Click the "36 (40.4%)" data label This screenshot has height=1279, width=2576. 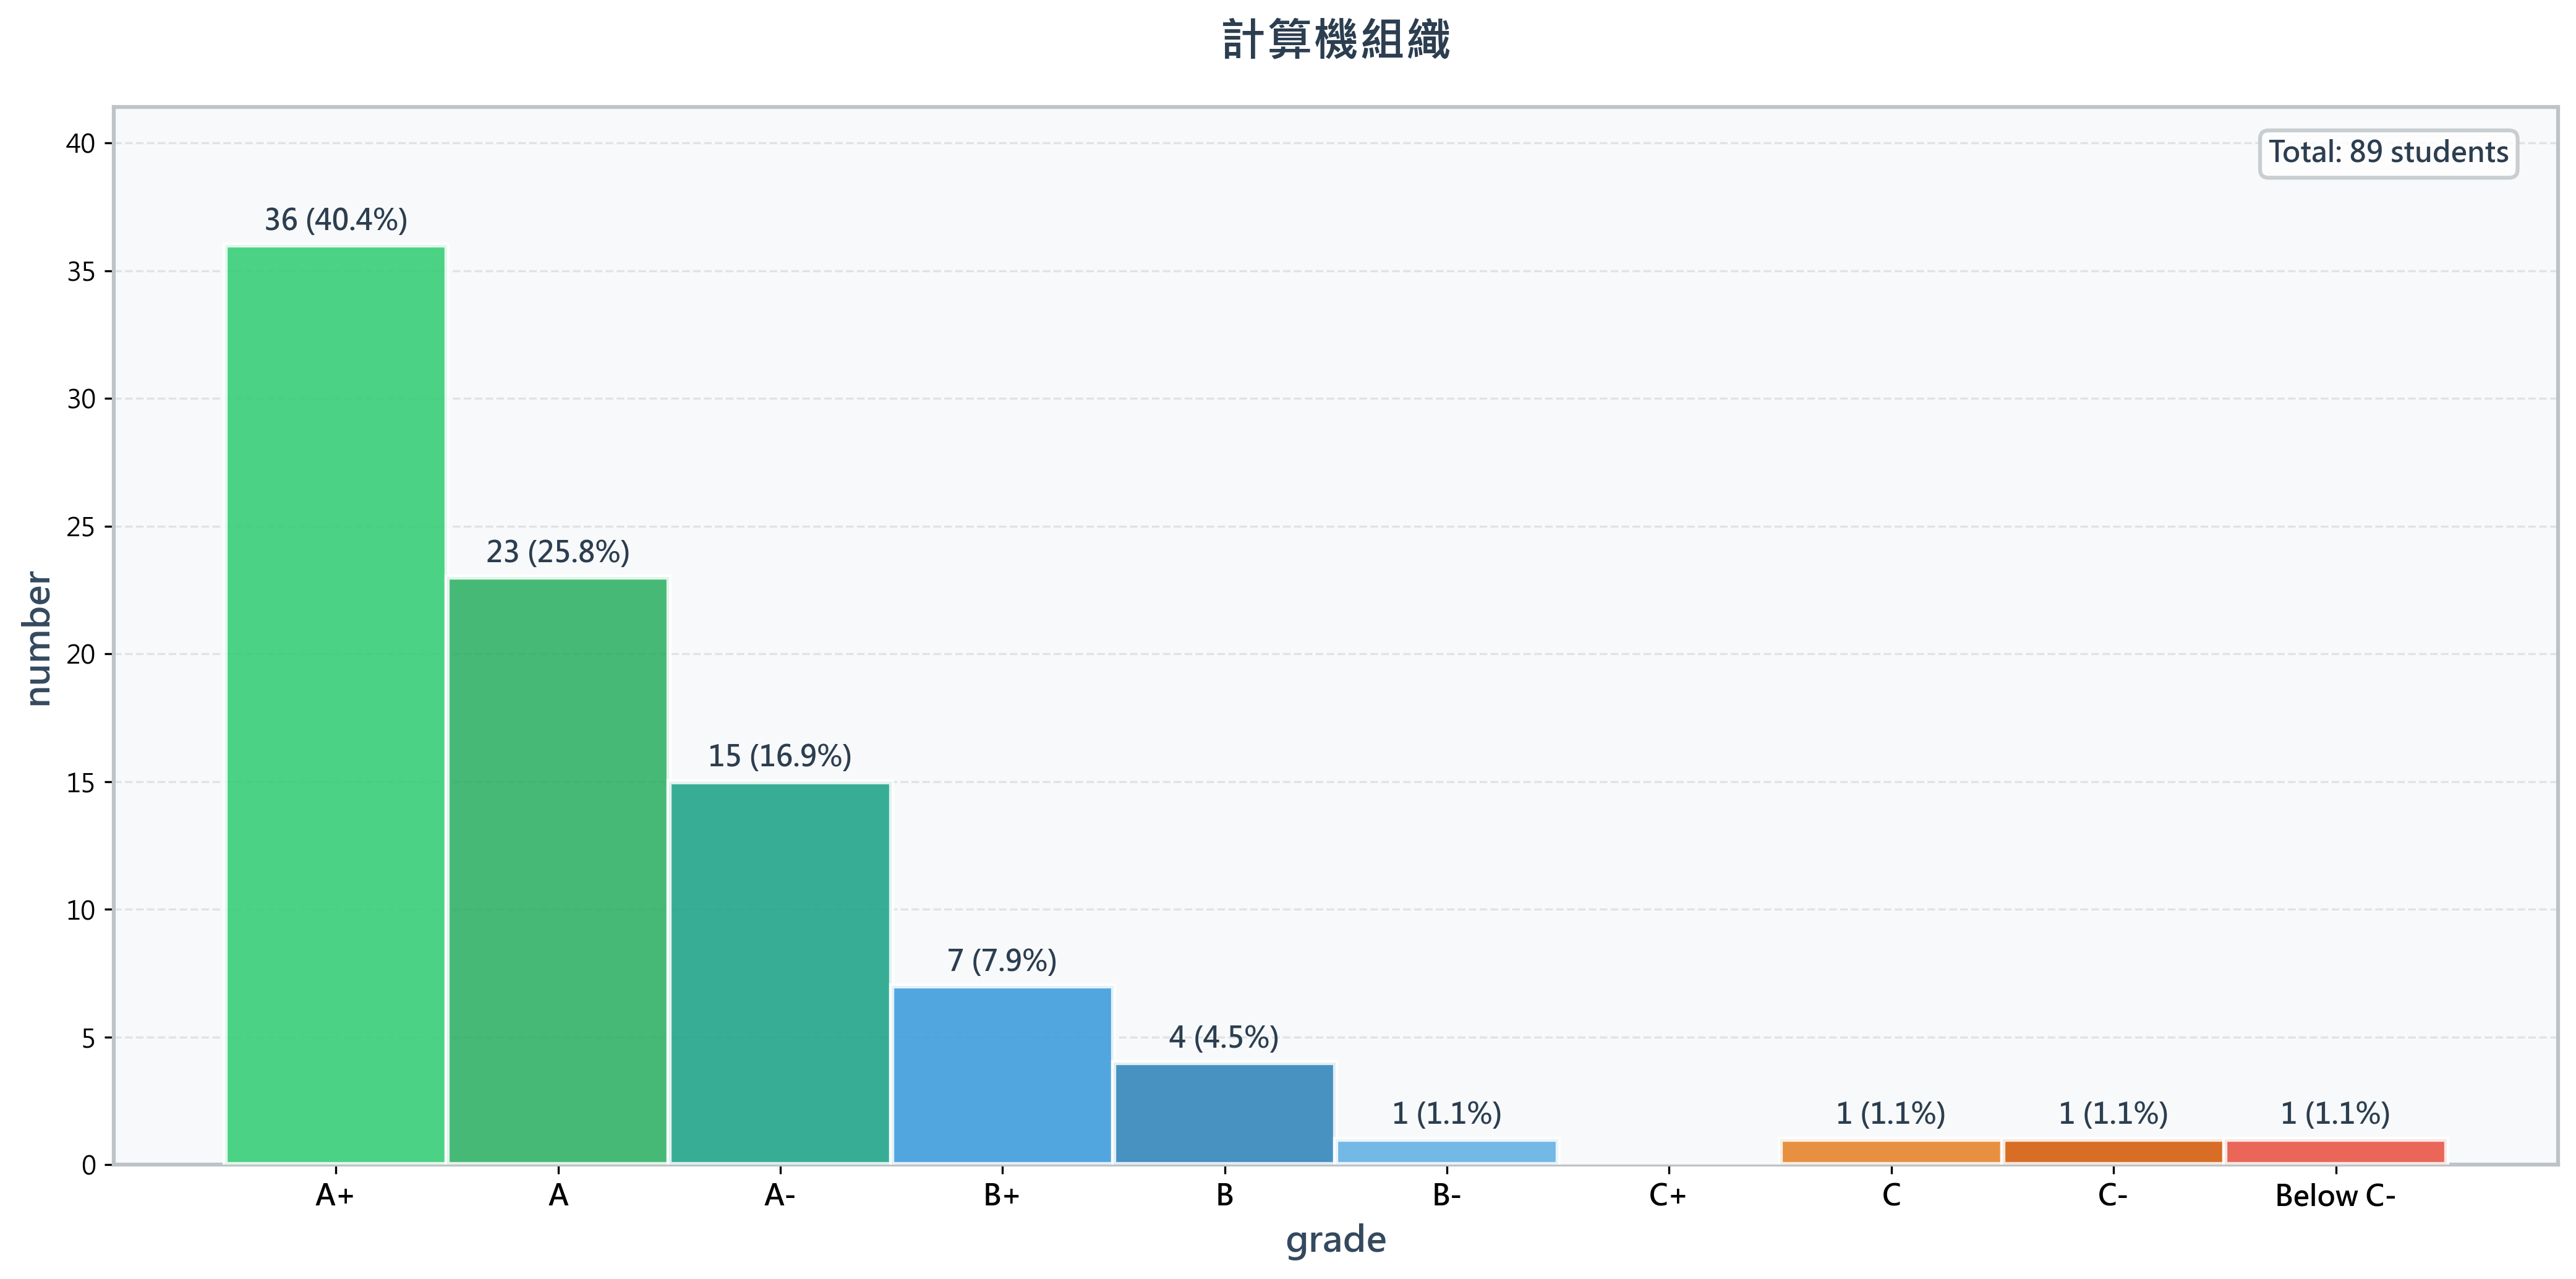tap(336, 220)
